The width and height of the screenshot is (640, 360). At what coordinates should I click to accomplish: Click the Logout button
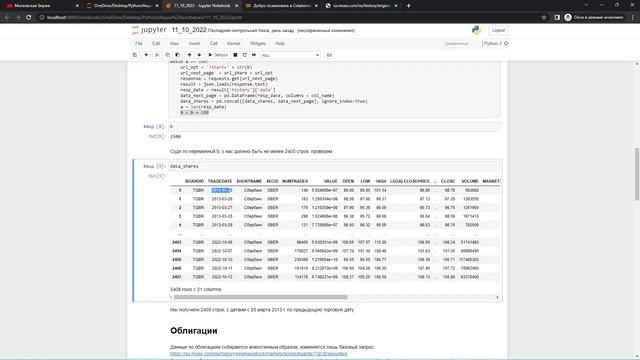pyautogui.click(x=498, y=30)
